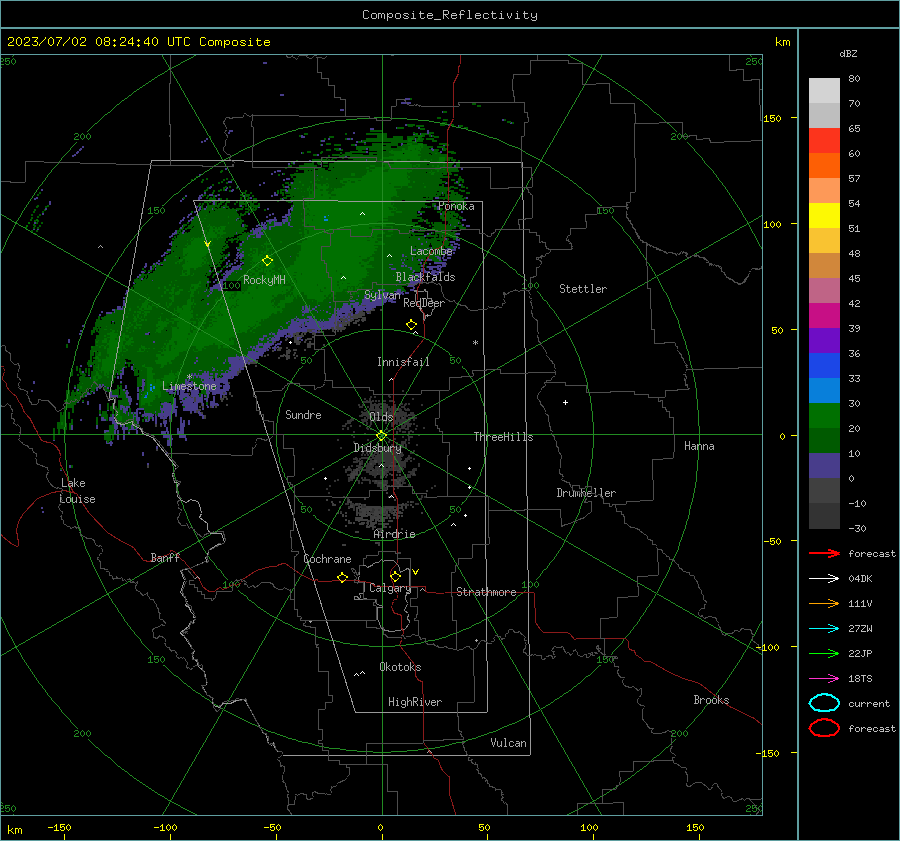This screenshot has height=841, width=900.
Task: Click the green 20 dBZ color swatch
Action: (824, 415)
